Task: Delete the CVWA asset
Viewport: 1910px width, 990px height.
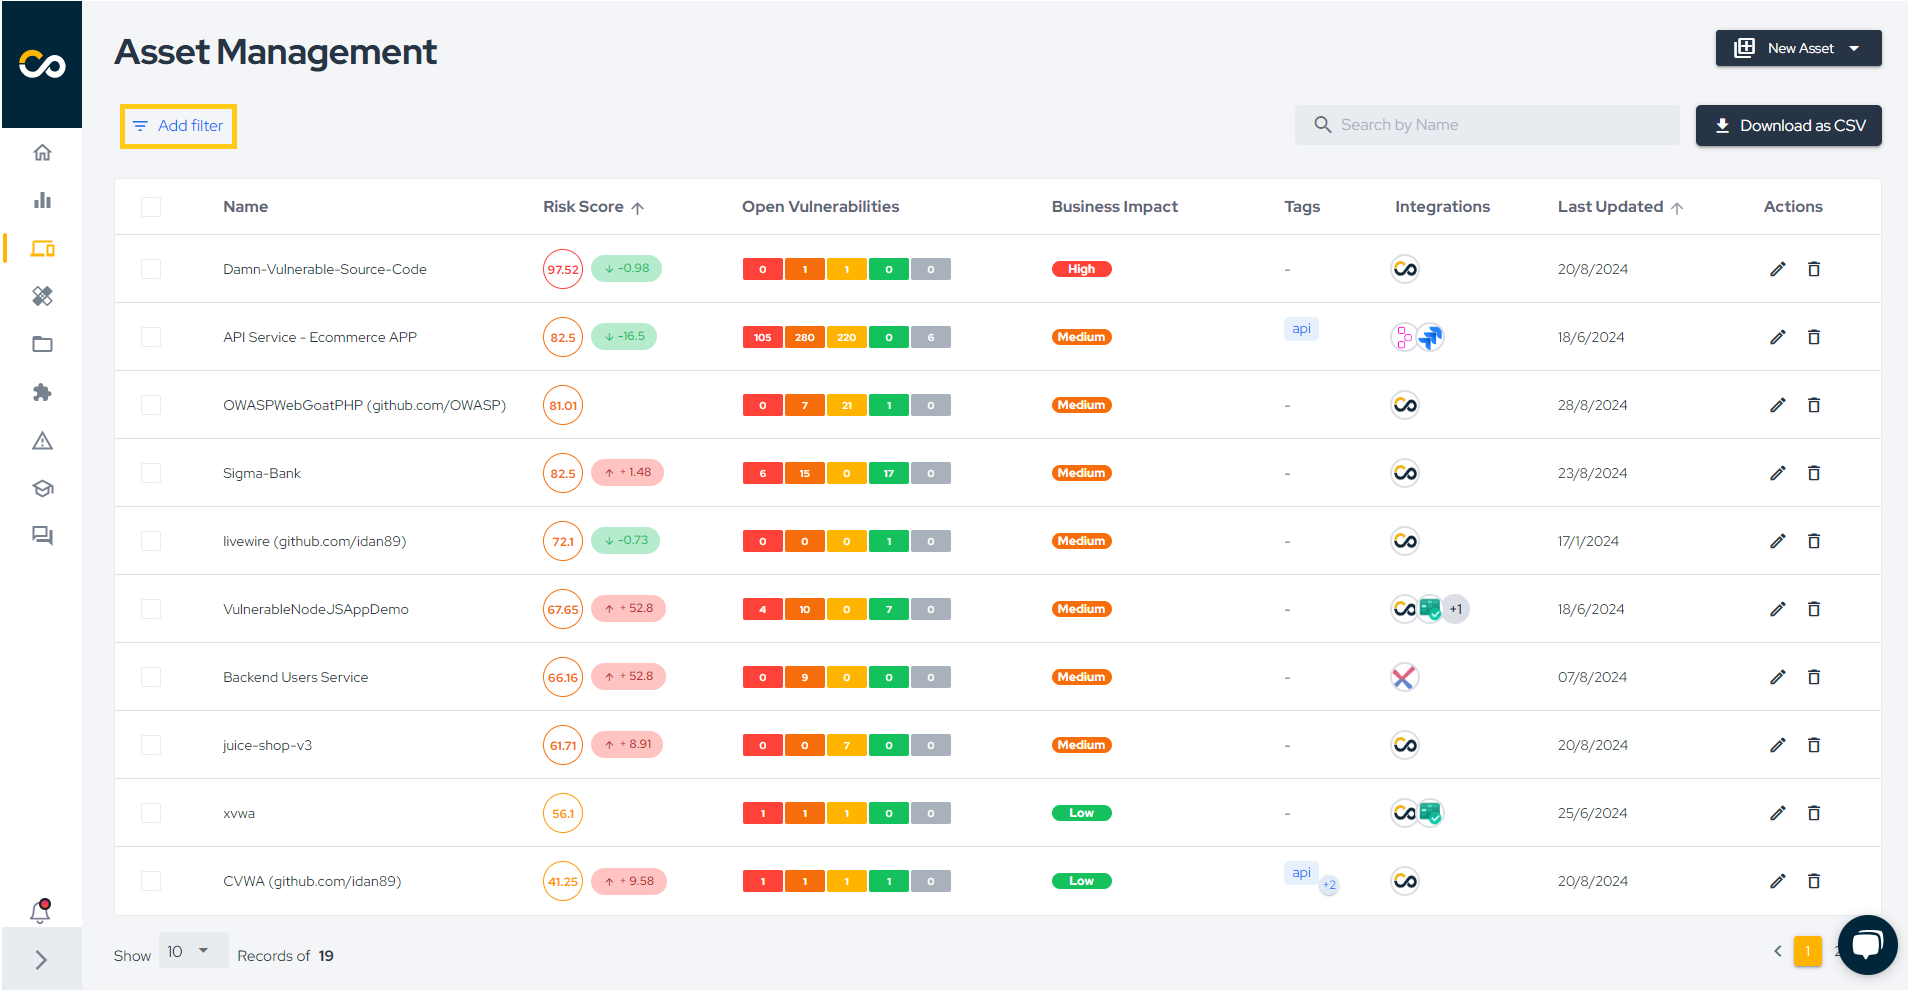Action: [1814, 881]
